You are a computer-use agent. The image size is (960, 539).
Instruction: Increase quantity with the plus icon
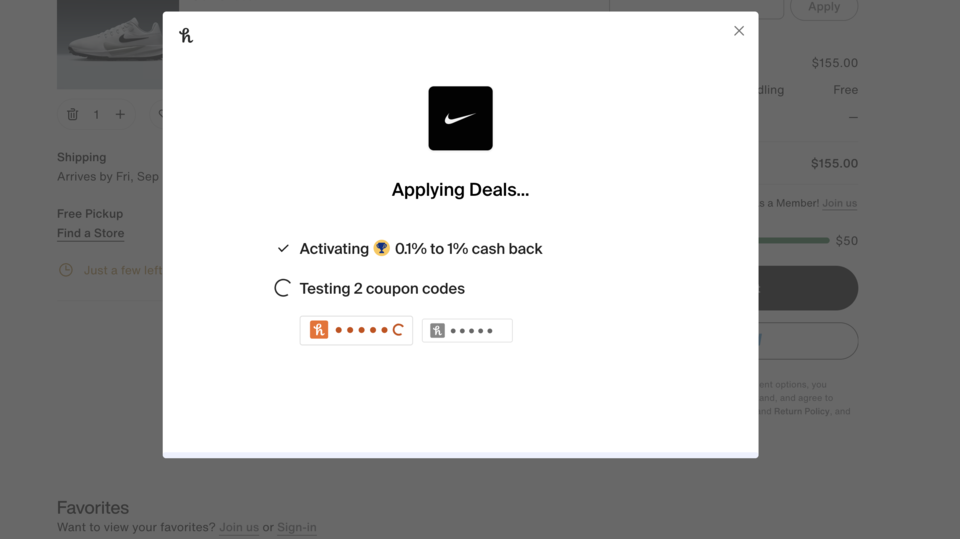click(x=120, y=115)
